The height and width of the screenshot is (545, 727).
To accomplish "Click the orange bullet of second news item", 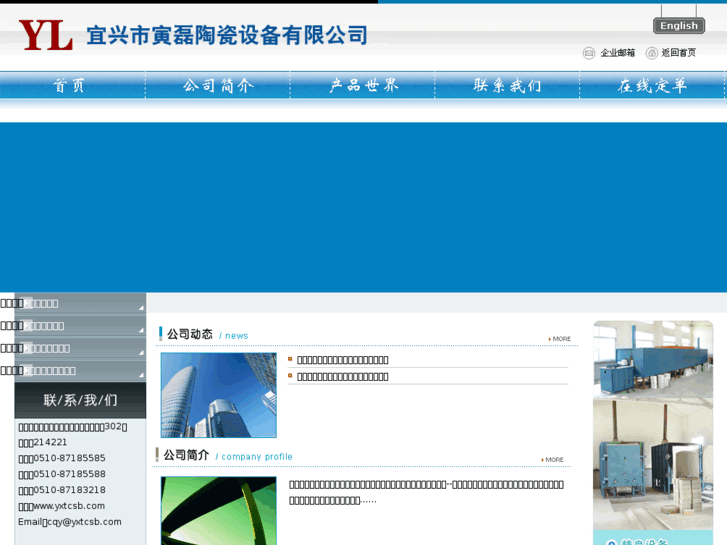I will coord(290,376).
